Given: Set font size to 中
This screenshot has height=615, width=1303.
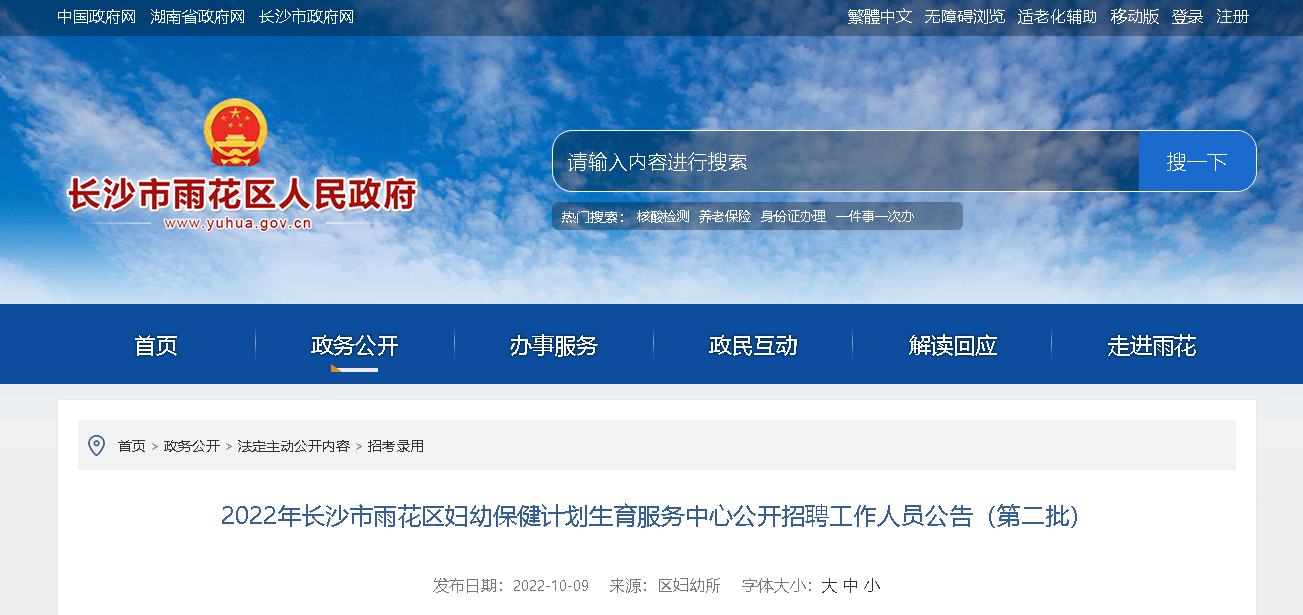Looking at the screenshot, I should click(851, 586).
